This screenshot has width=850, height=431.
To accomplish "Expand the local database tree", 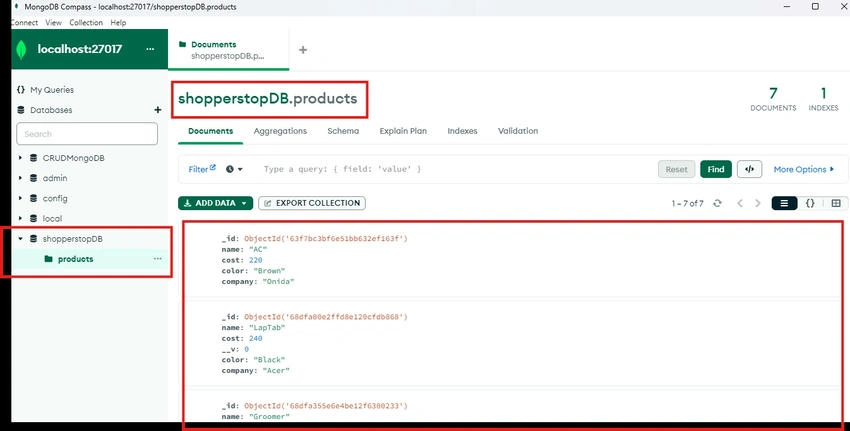I will pyautogui.click(x=21, y=218).
